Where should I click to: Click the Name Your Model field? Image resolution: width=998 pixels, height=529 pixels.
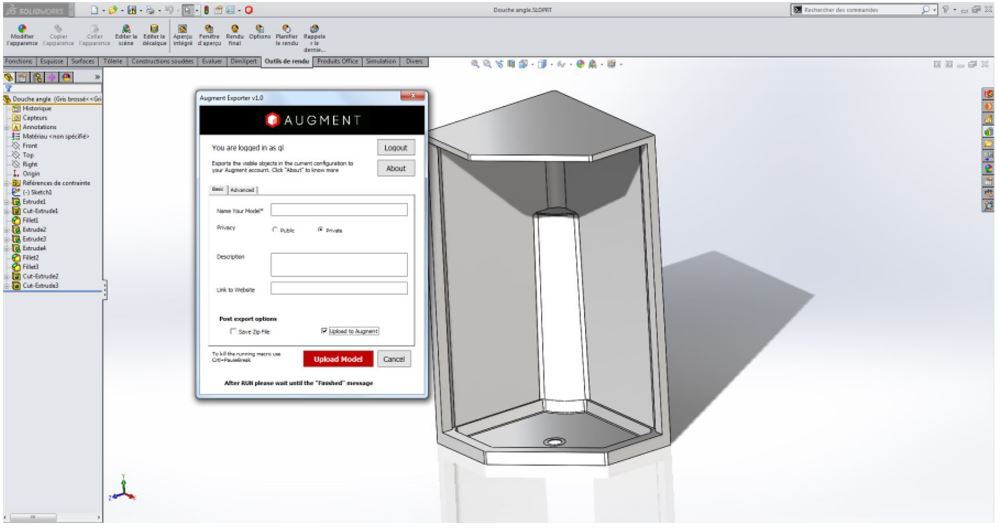click(339, 210)
